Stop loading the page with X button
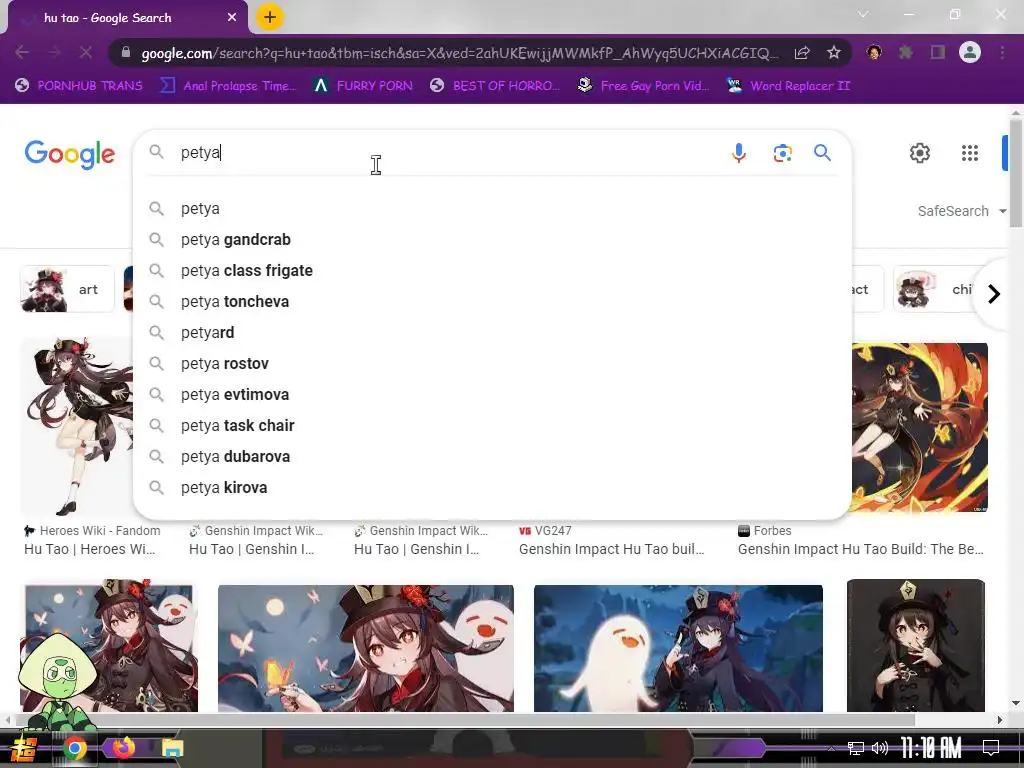1024x768 pixels. click(86, 52)
